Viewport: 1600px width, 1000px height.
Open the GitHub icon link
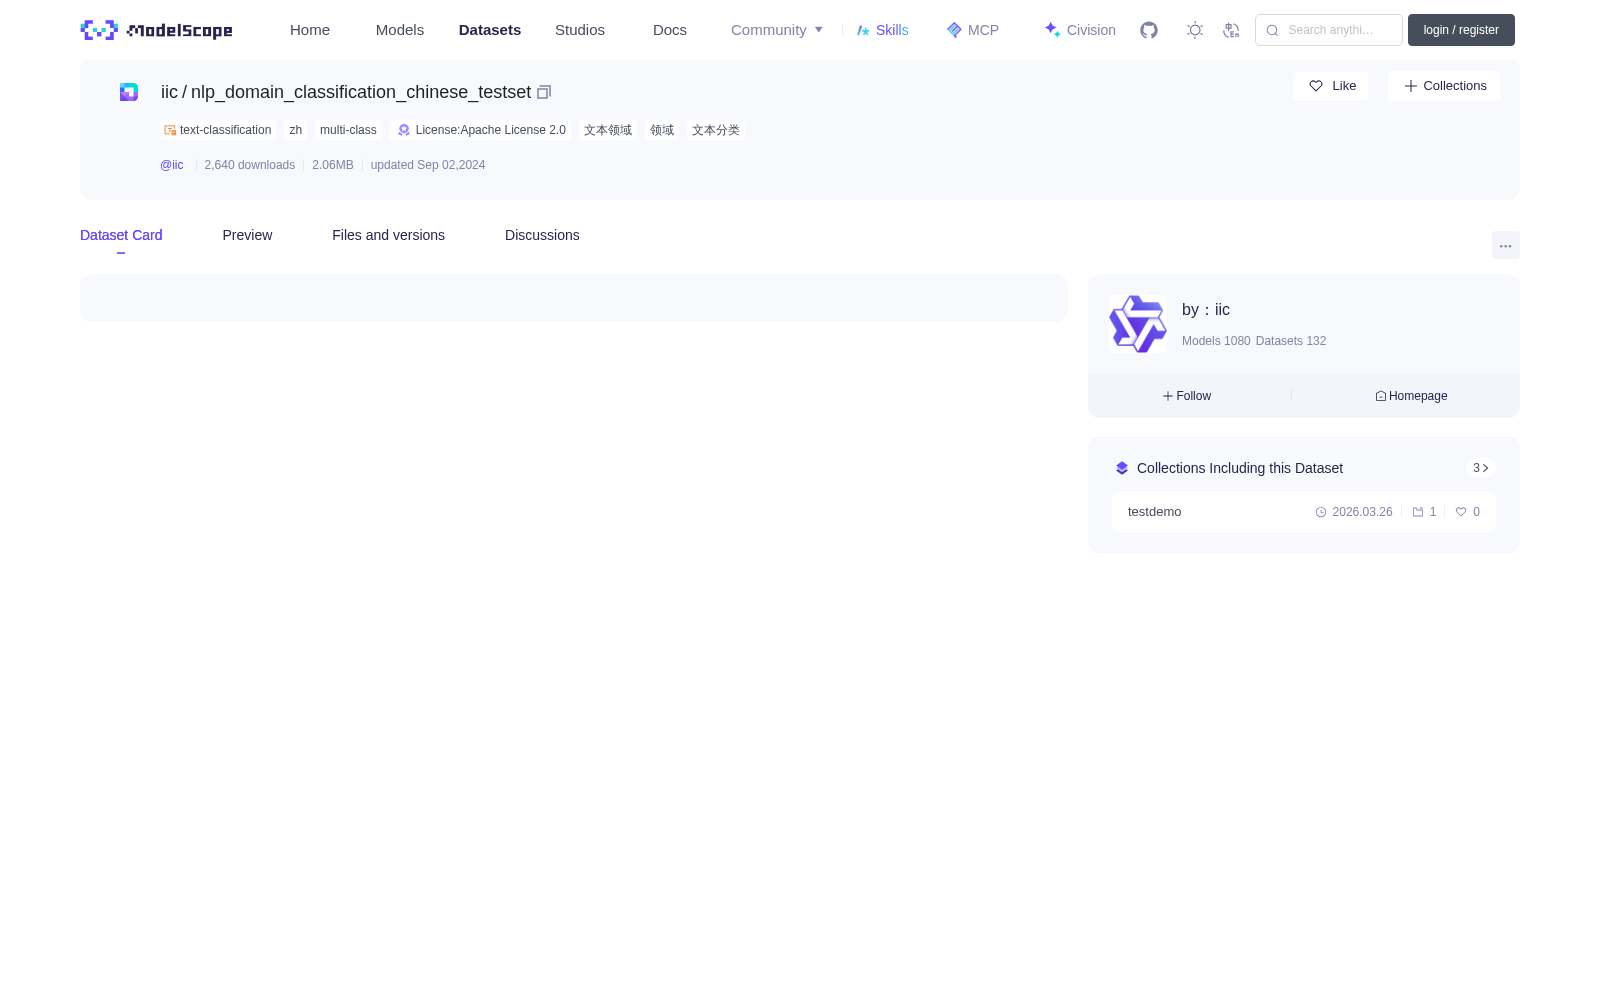(x=1149, y=30)
